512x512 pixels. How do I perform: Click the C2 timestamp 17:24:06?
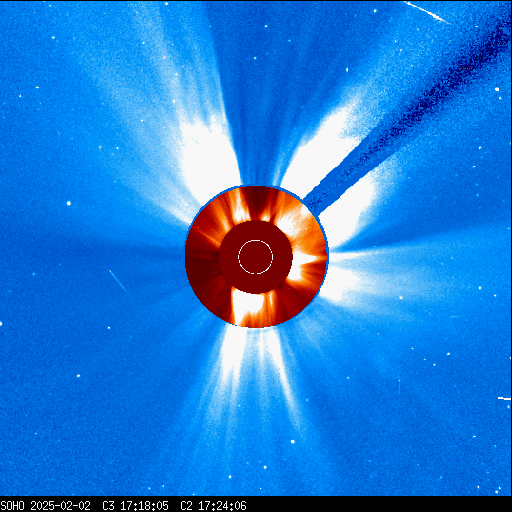coord(222,506)
